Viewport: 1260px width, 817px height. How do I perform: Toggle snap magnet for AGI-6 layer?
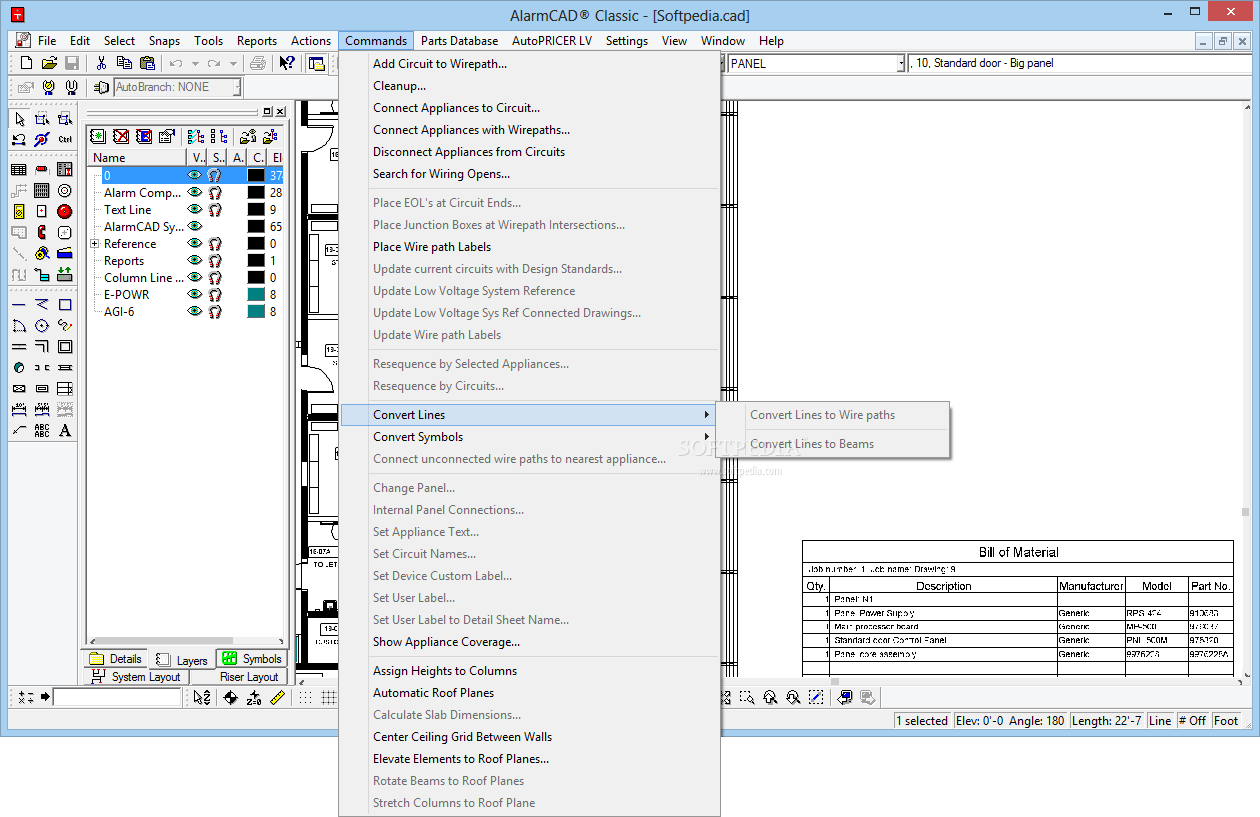214,311
